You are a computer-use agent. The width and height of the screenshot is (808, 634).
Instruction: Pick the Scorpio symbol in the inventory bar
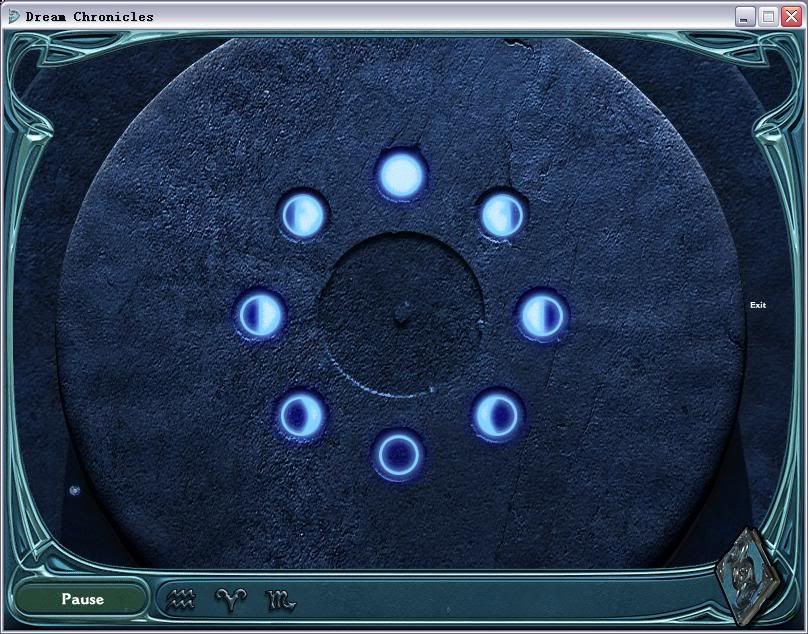(279, 601)
